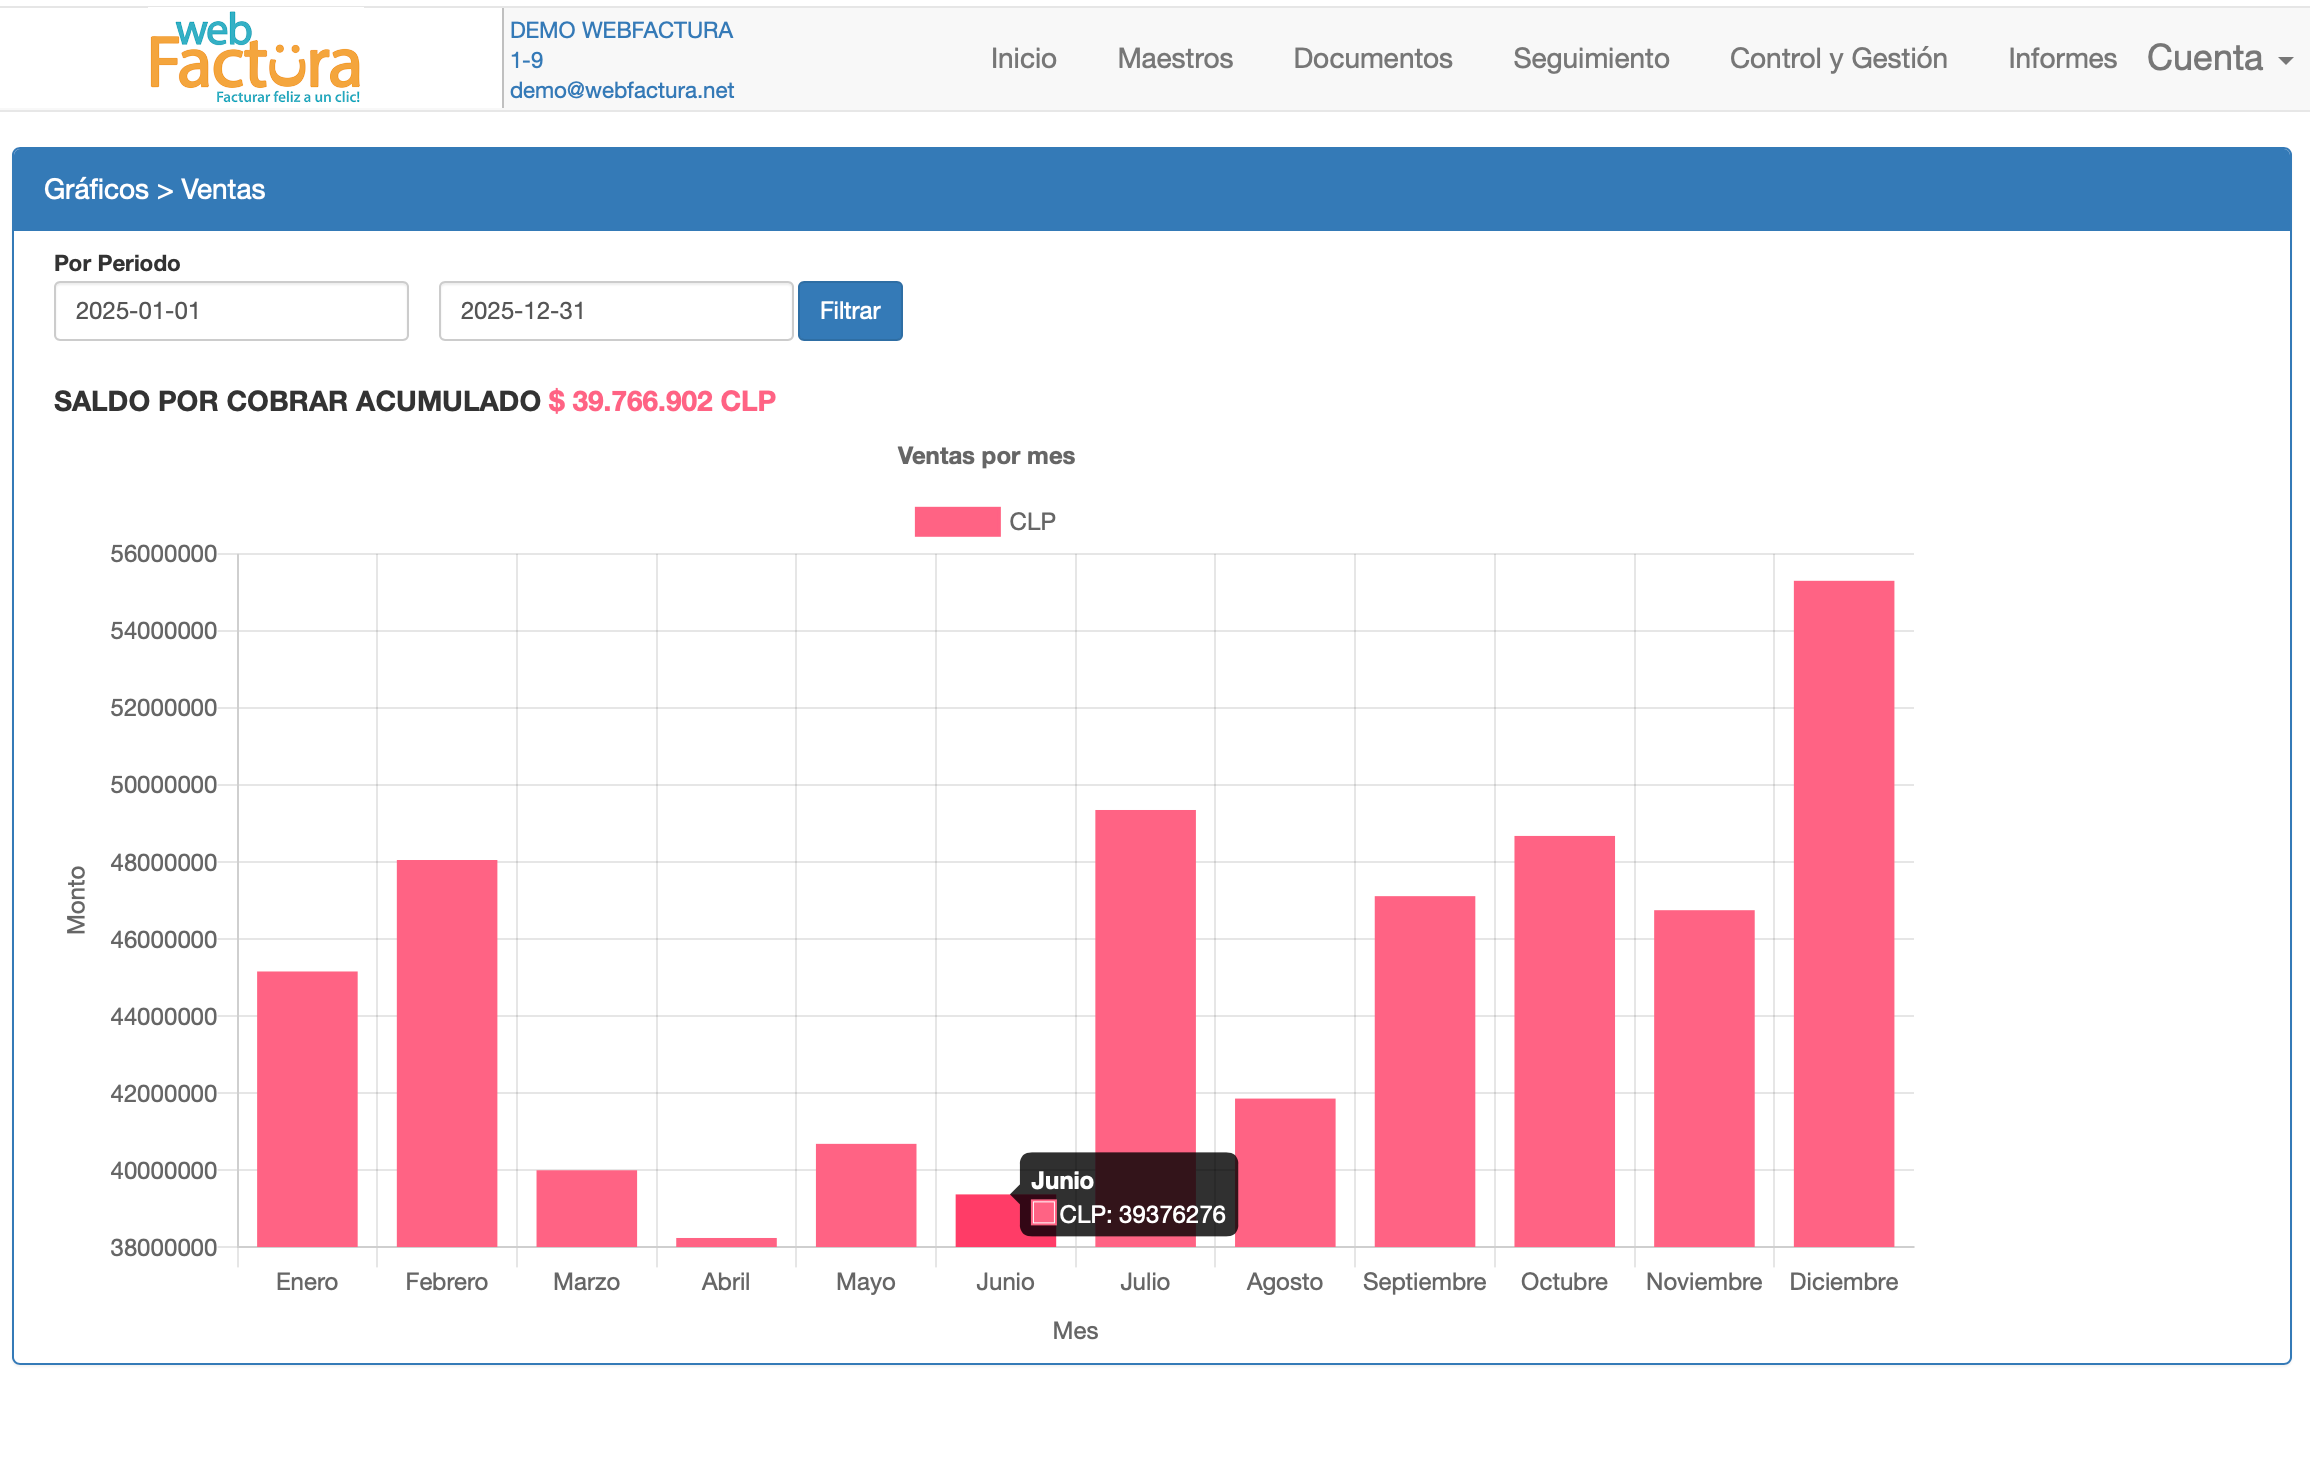Click the DEMO WEBFACTURA company link
Image resolution: width=2310 pixels, height=1478 pixels.
click(621, 30)
